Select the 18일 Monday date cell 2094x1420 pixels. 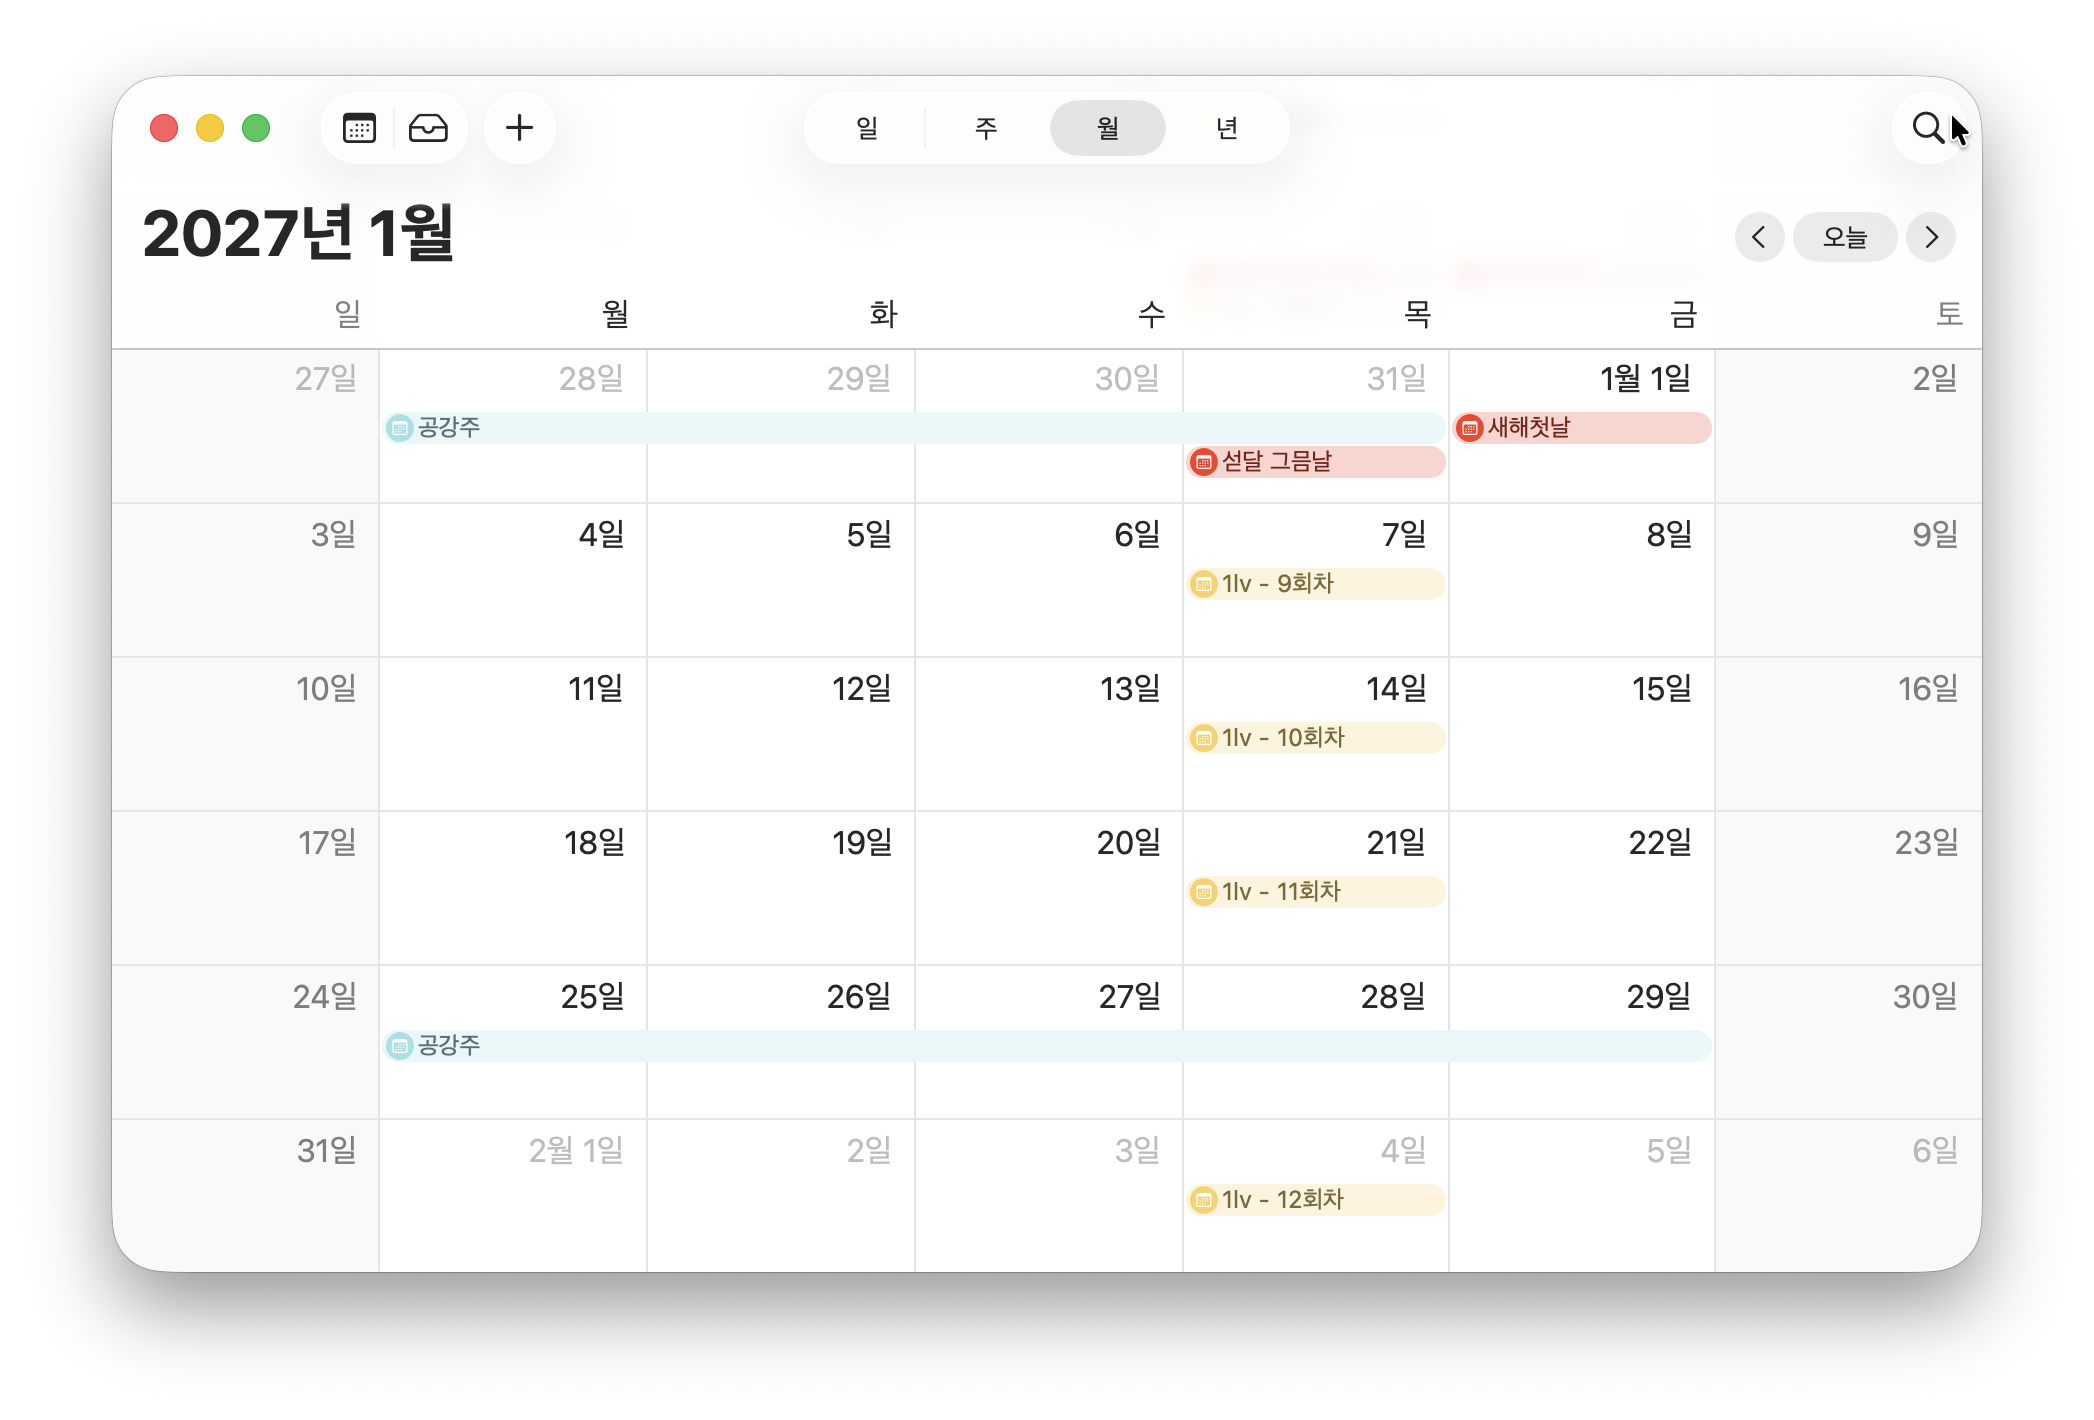[x=513, y=889]
